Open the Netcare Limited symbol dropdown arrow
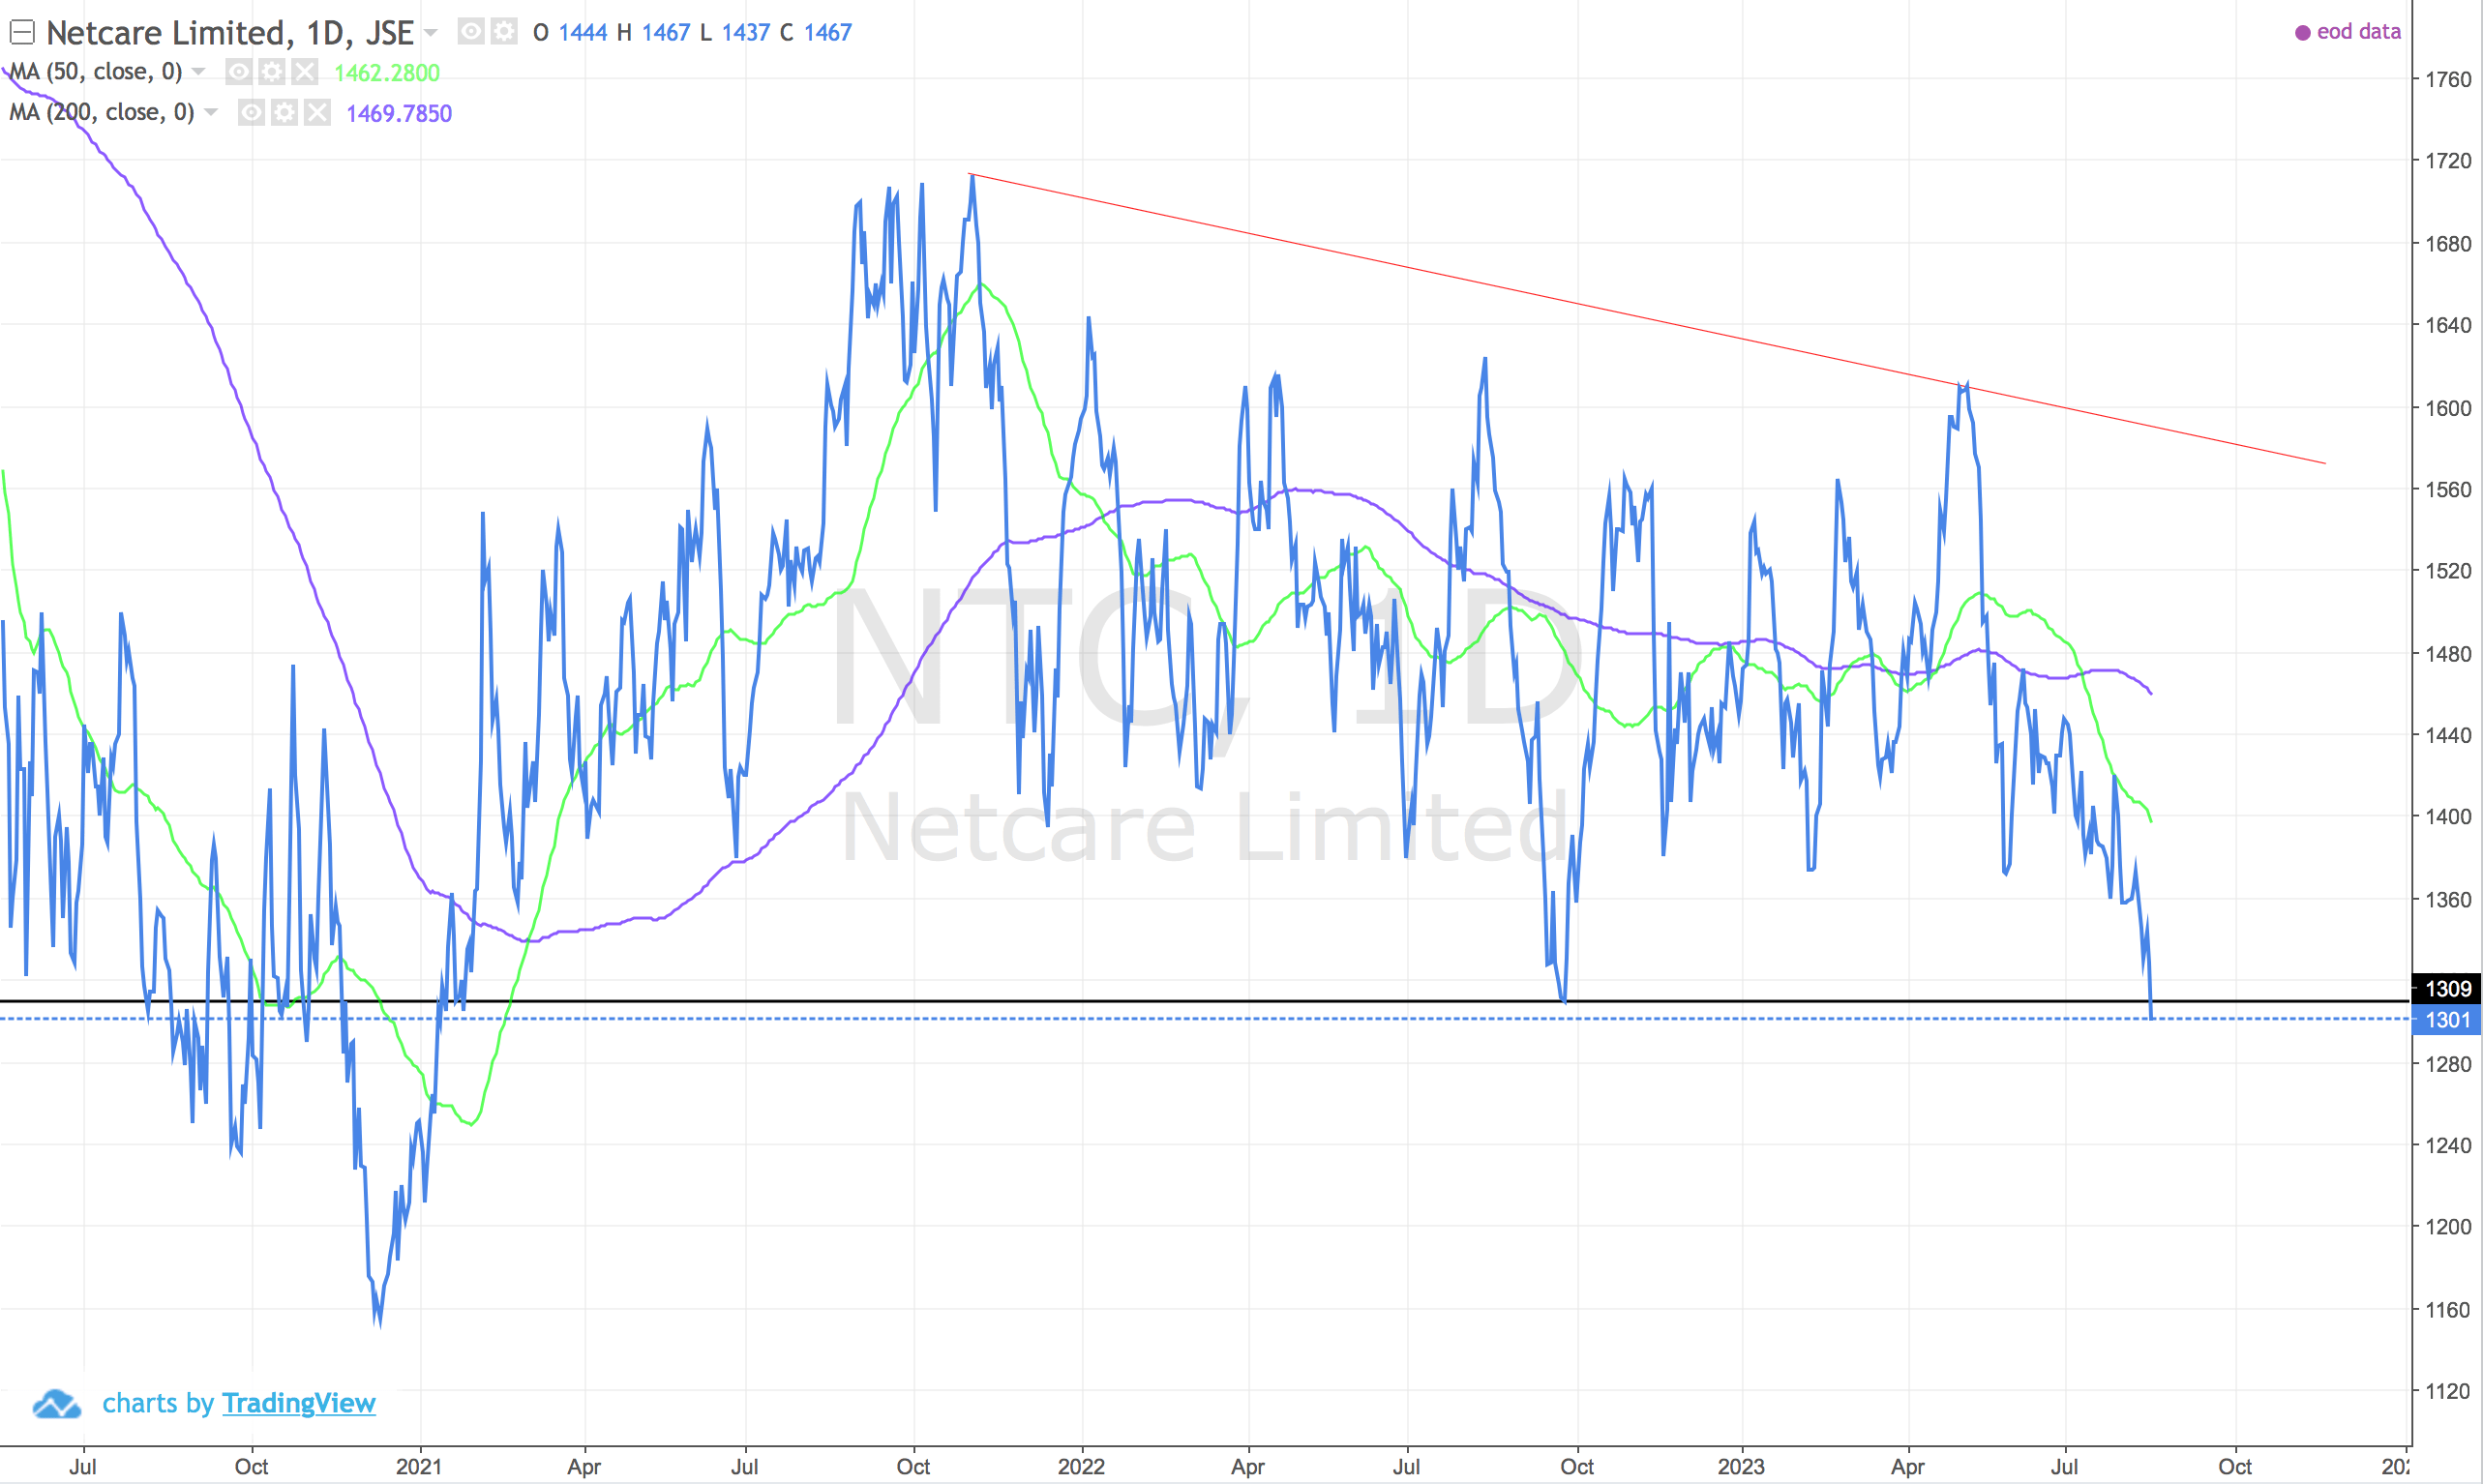The width and height of the screenshot is (2483, 1484). [x=431, y=33]
